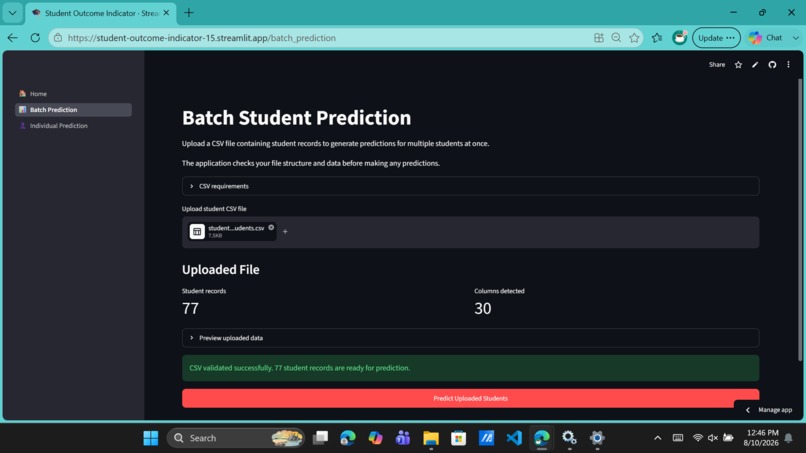Click the muted volume icon
This screenshot has width=806, height=453.
(x=712, y=438)
